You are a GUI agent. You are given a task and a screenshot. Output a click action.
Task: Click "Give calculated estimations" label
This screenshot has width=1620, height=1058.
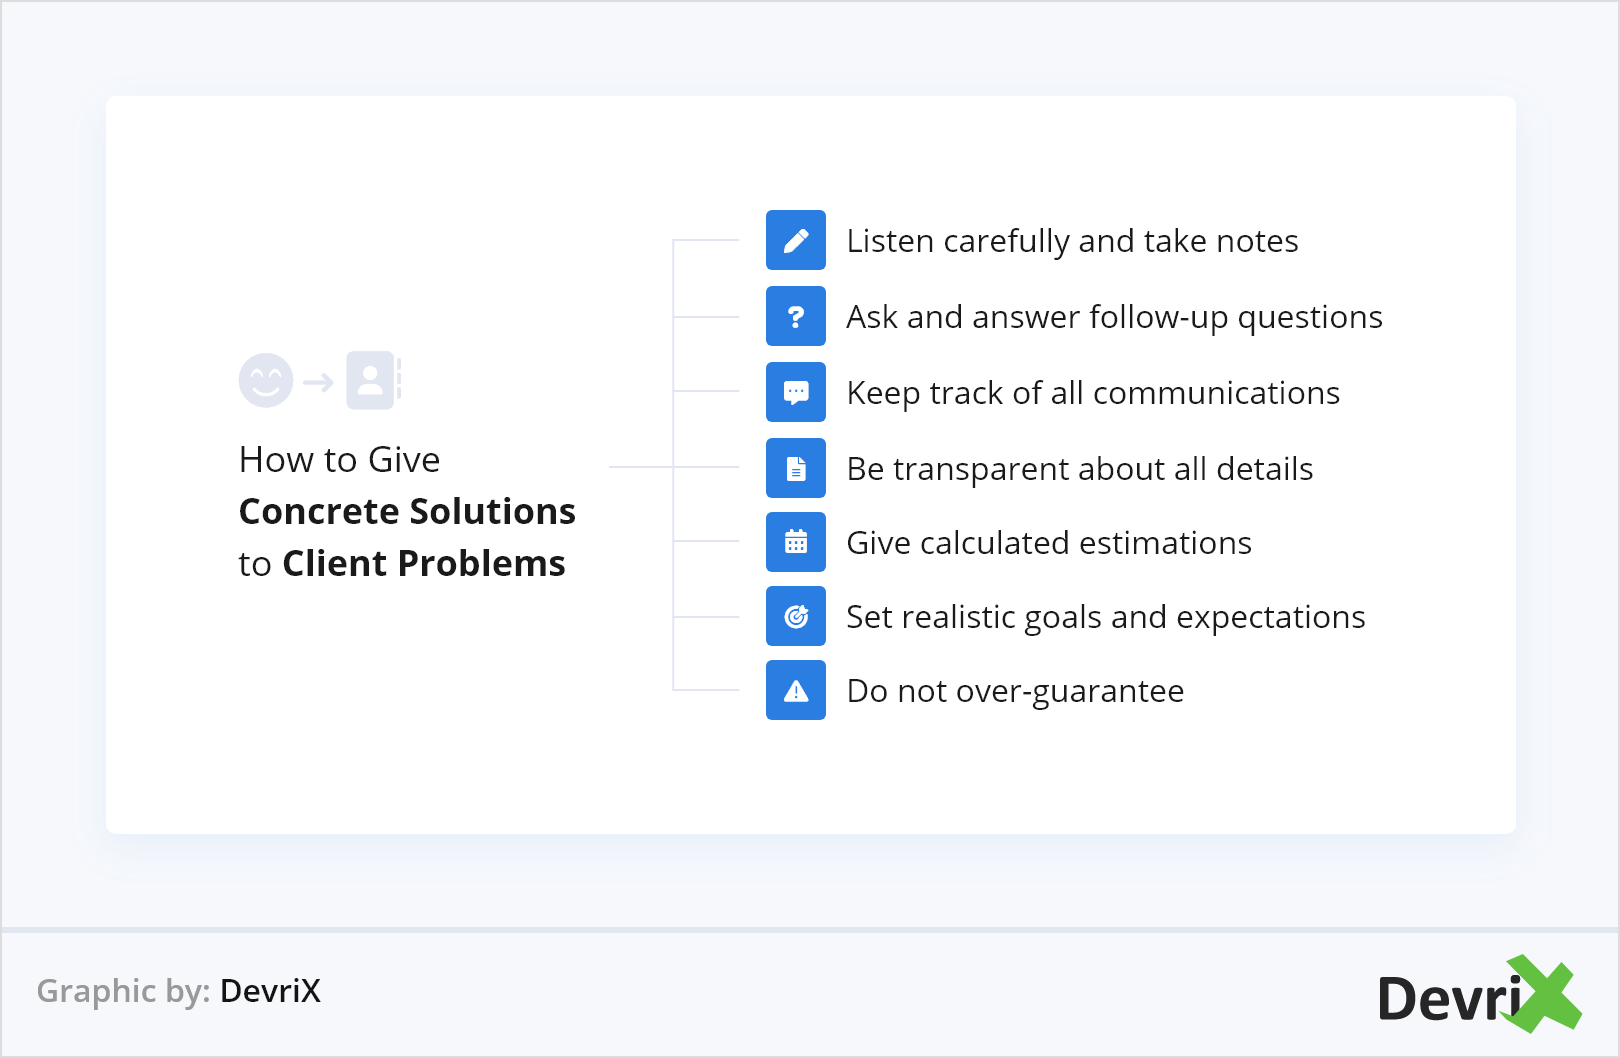pos(1049,543)
